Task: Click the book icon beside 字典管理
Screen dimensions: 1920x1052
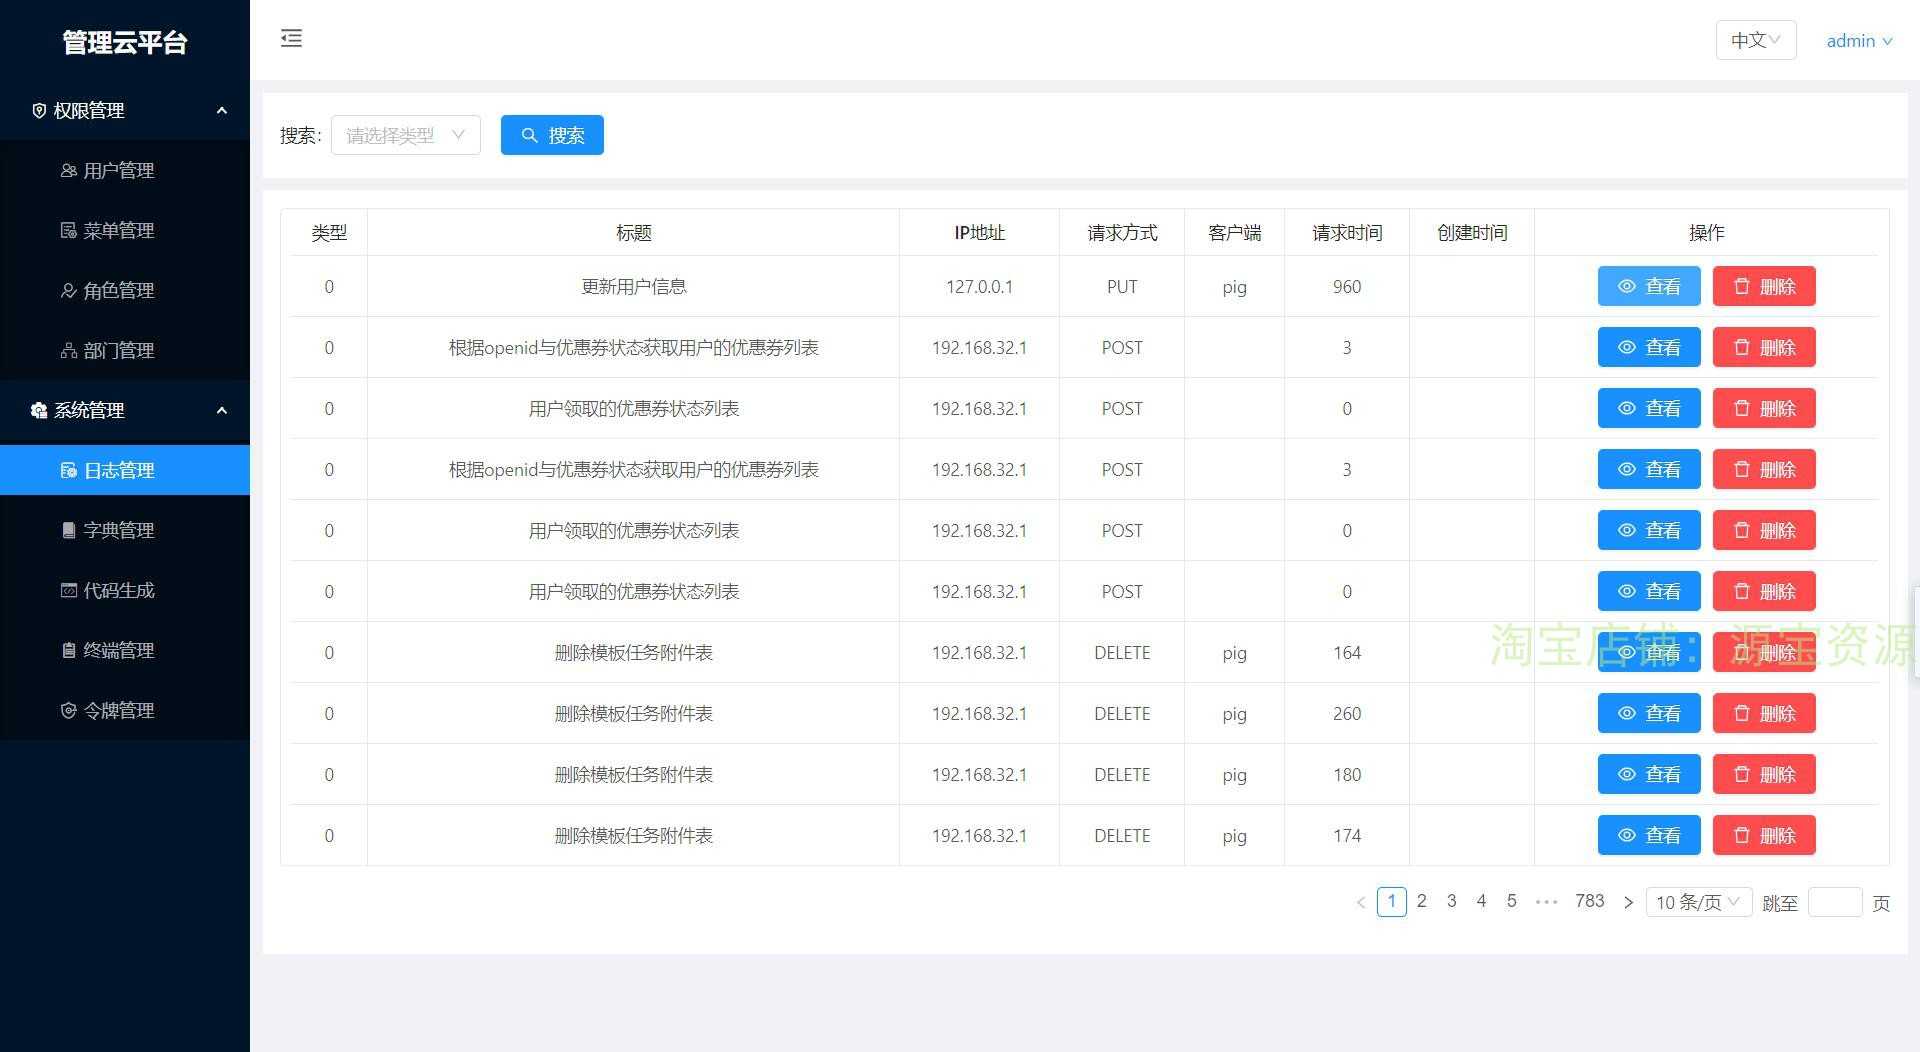Action: click(x=68, y=530)
